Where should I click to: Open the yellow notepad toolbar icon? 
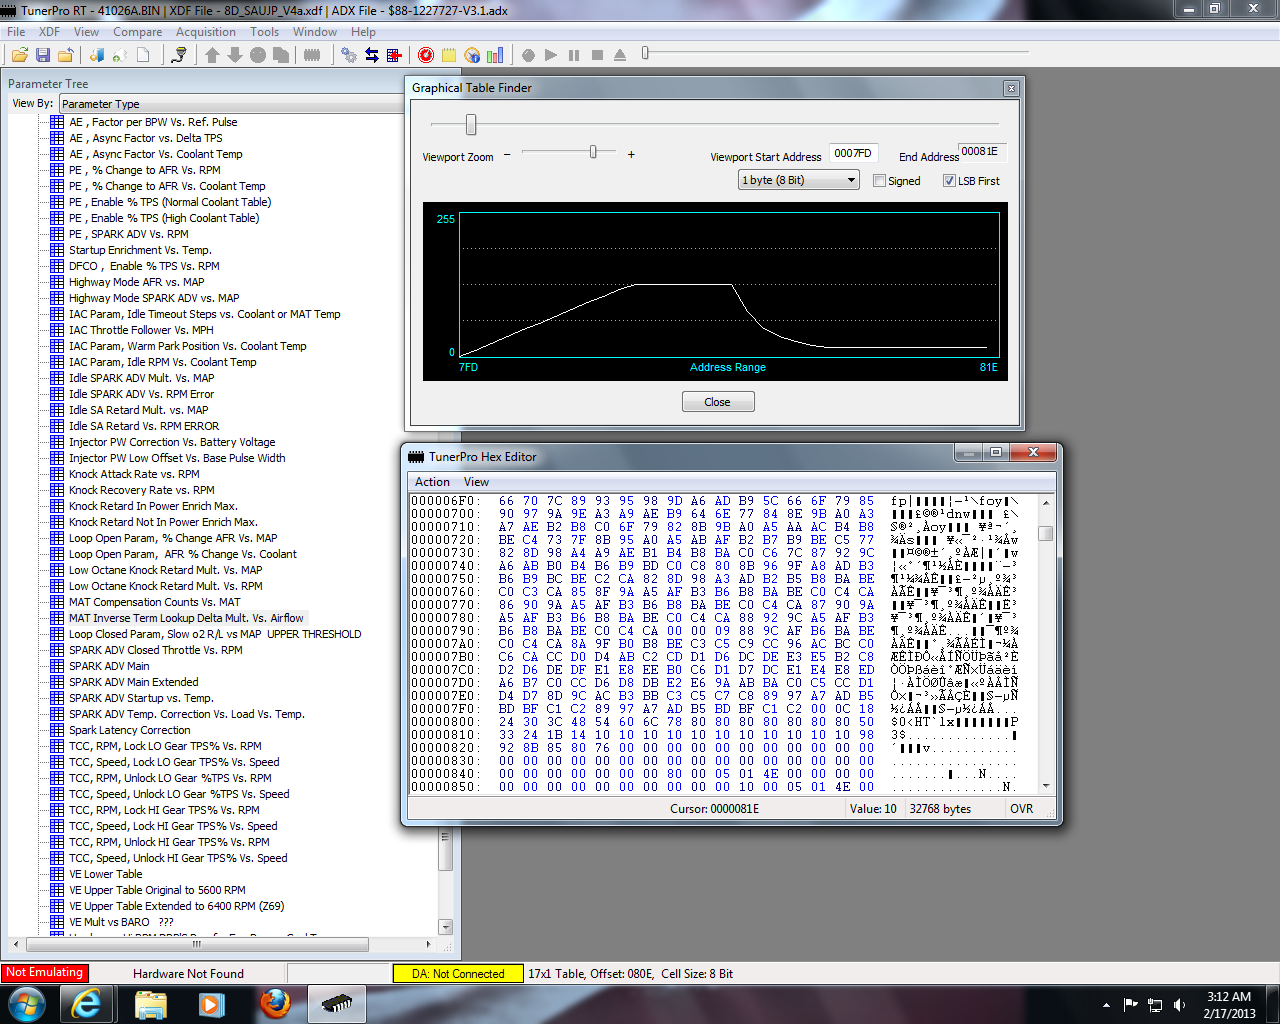[449, 55]
